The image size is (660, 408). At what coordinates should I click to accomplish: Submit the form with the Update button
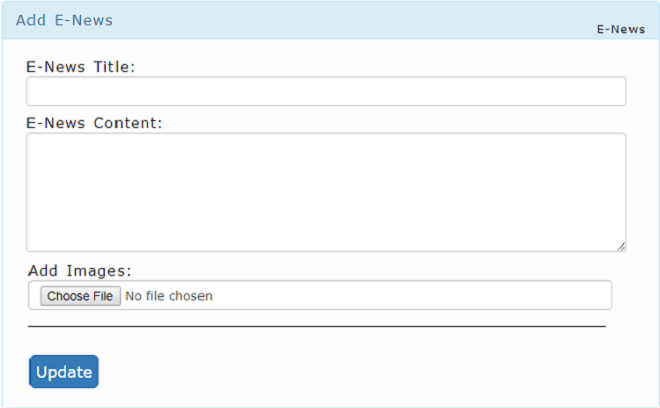[x=64, y=371]
